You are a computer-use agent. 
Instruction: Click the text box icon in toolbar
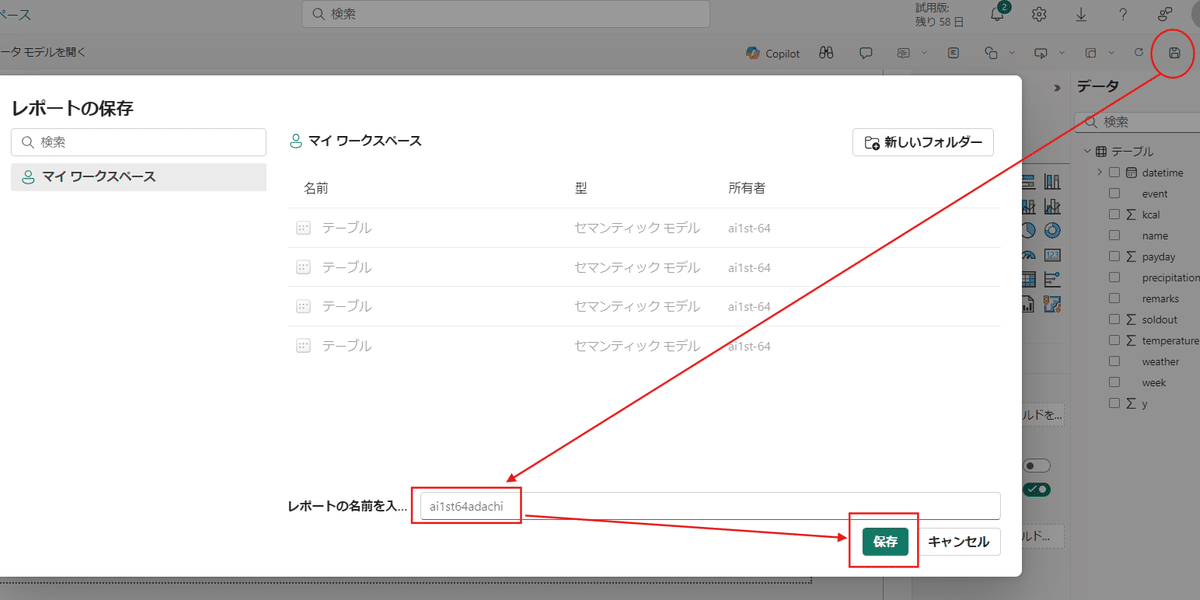(953, 53)
